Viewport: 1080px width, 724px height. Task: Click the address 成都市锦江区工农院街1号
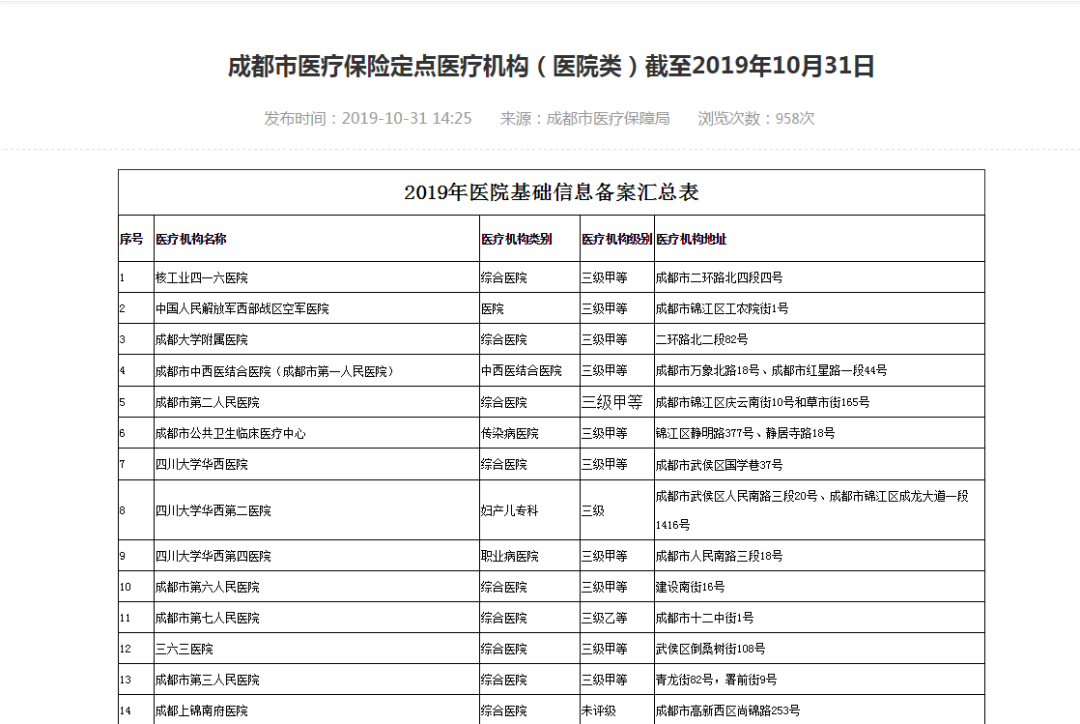[x=722, y=309]
